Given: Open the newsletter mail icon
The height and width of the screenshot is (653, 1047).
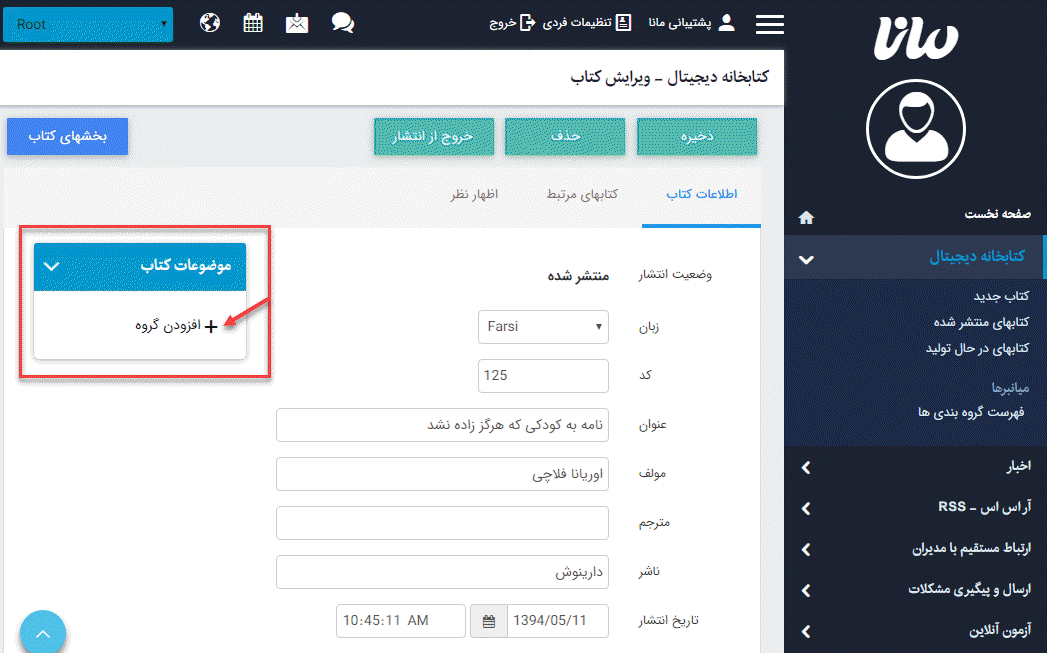Looking at the screenshot, I should pyautogui.click(x=297, y=21).
